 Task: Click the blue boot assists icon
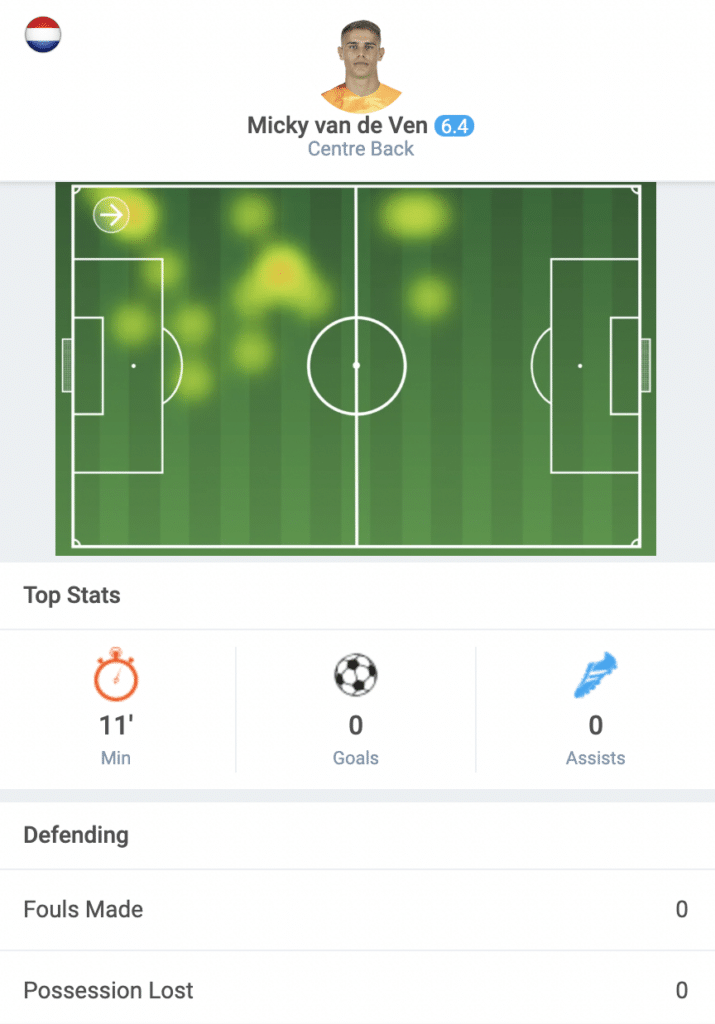tap(596, 675)
